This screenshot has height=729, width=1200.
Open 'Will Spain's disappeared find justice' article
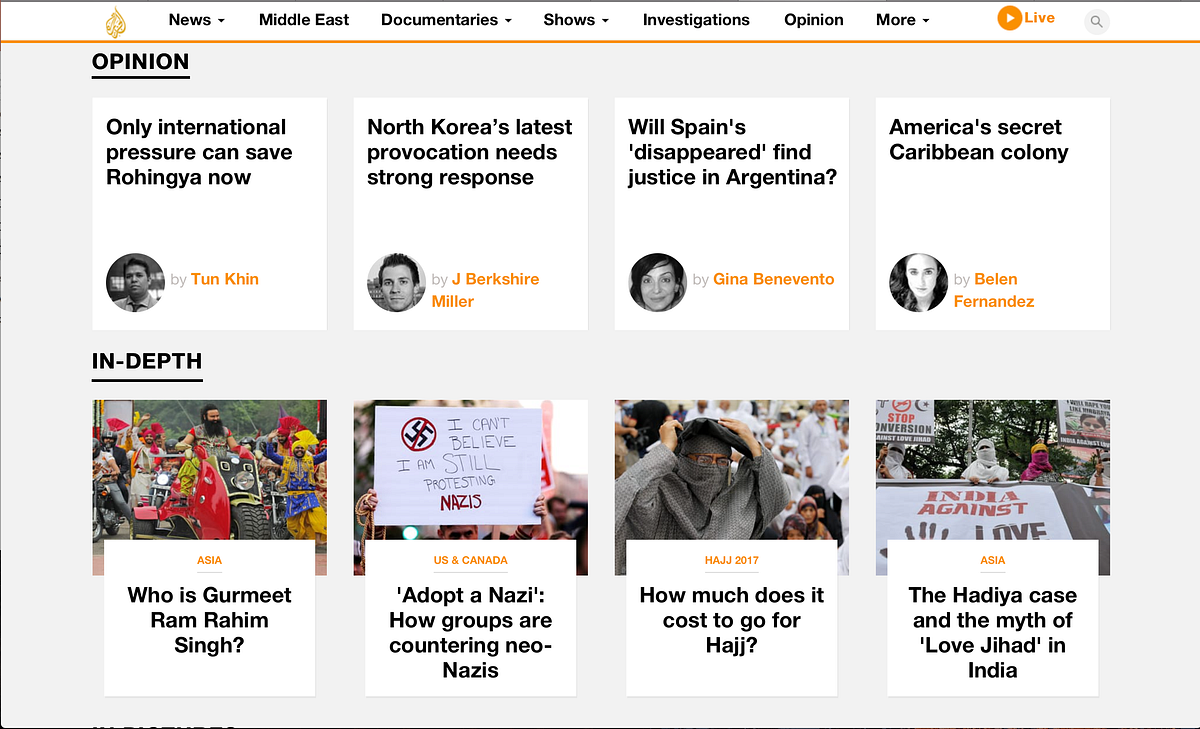[732, 152]
